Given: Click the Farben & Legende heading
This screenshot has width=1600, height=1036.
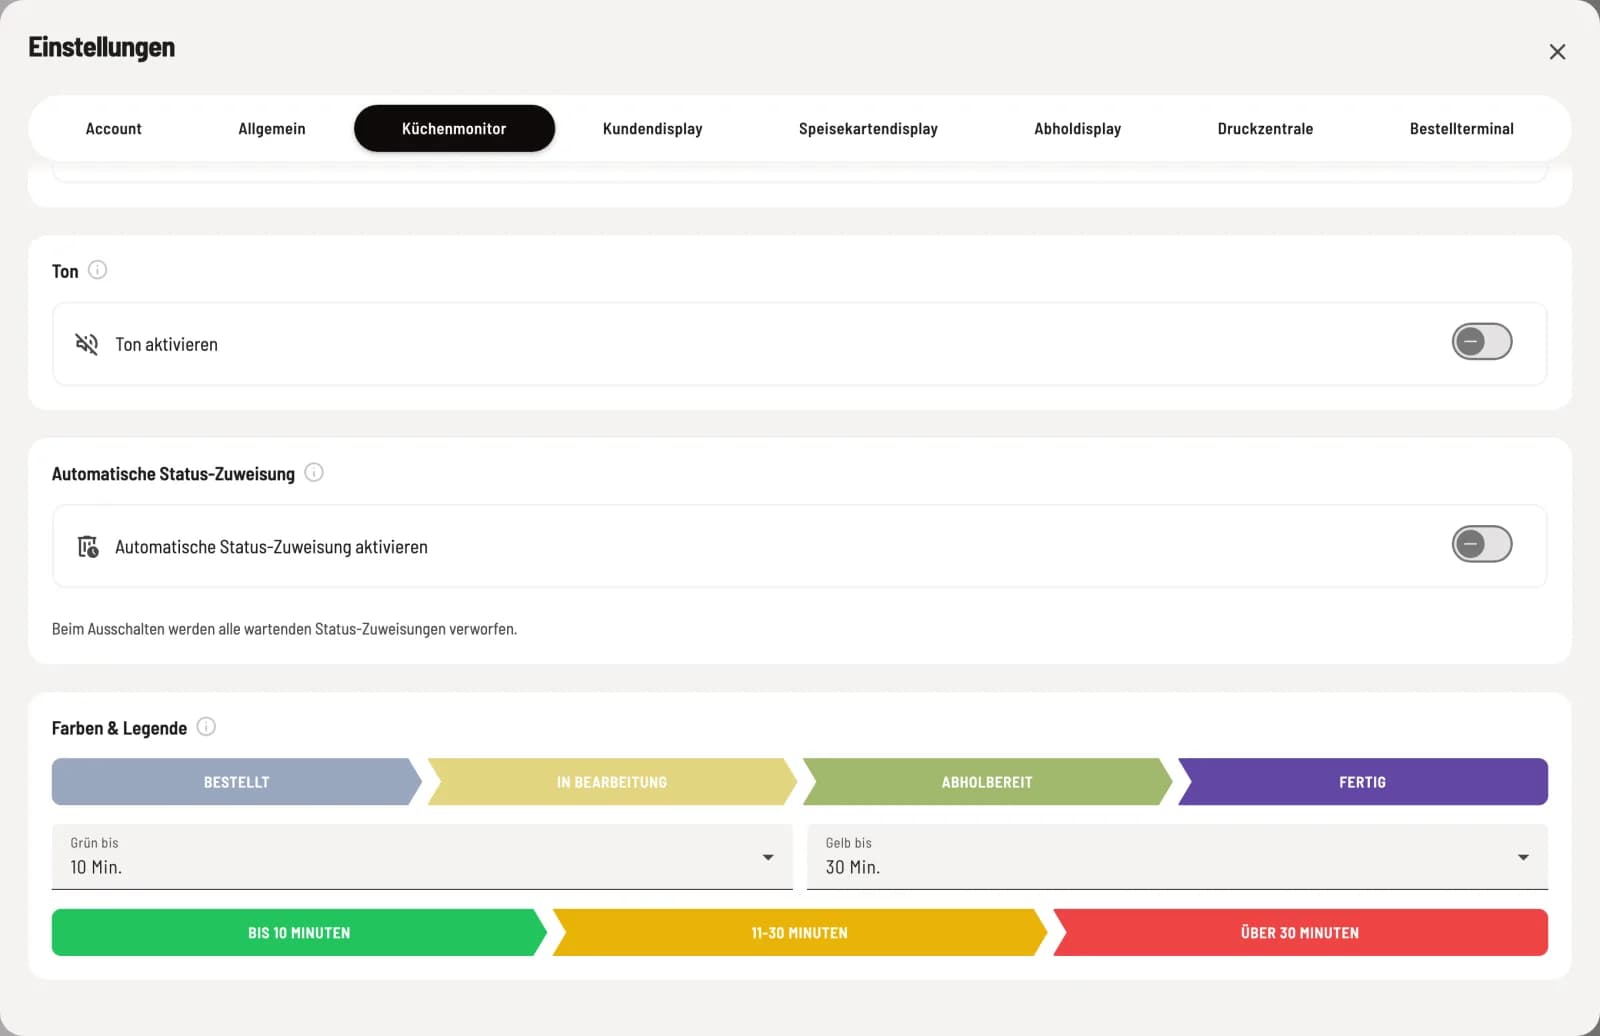Looking at the screenshot, I should pyautogui.click(x=119, y=728).
